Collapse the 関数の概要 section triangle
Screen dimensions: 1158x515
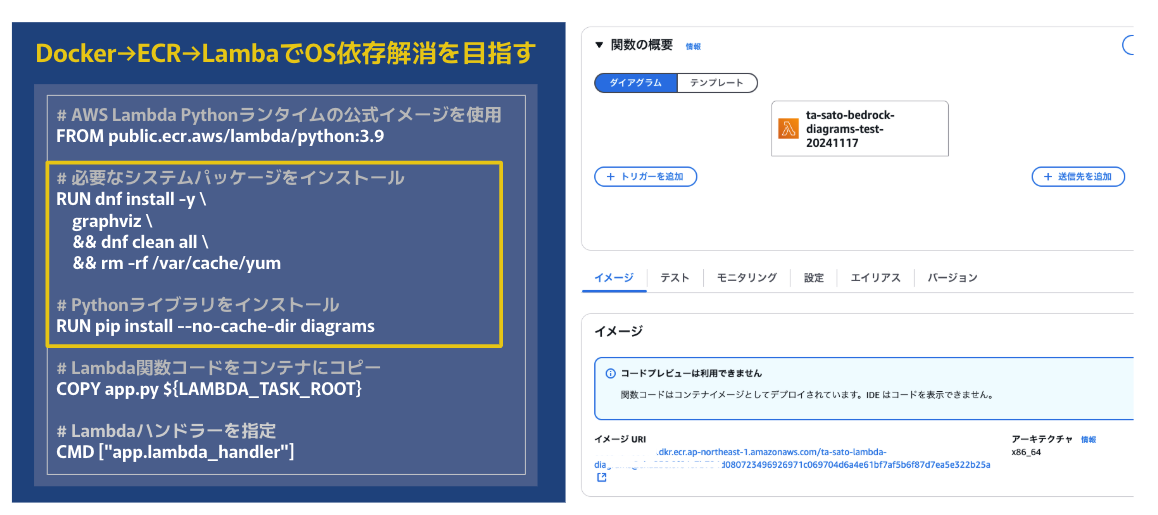pyautogui.click(x=600, y=45)
